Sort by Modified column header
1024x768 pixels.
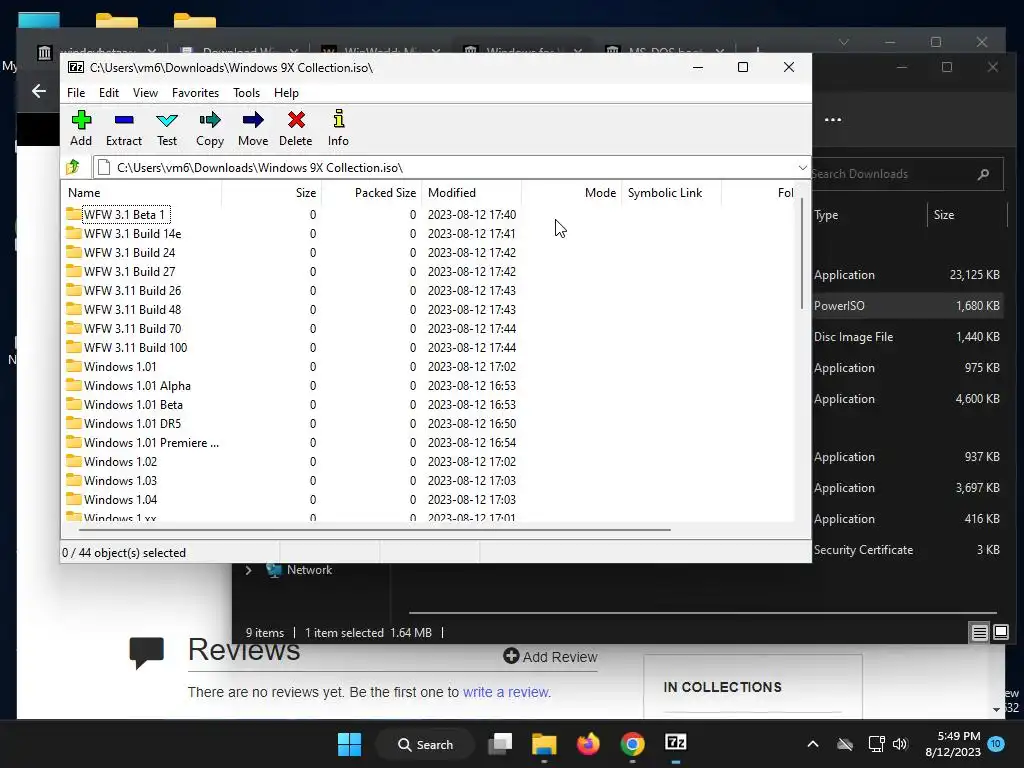(x=472, y=193)
